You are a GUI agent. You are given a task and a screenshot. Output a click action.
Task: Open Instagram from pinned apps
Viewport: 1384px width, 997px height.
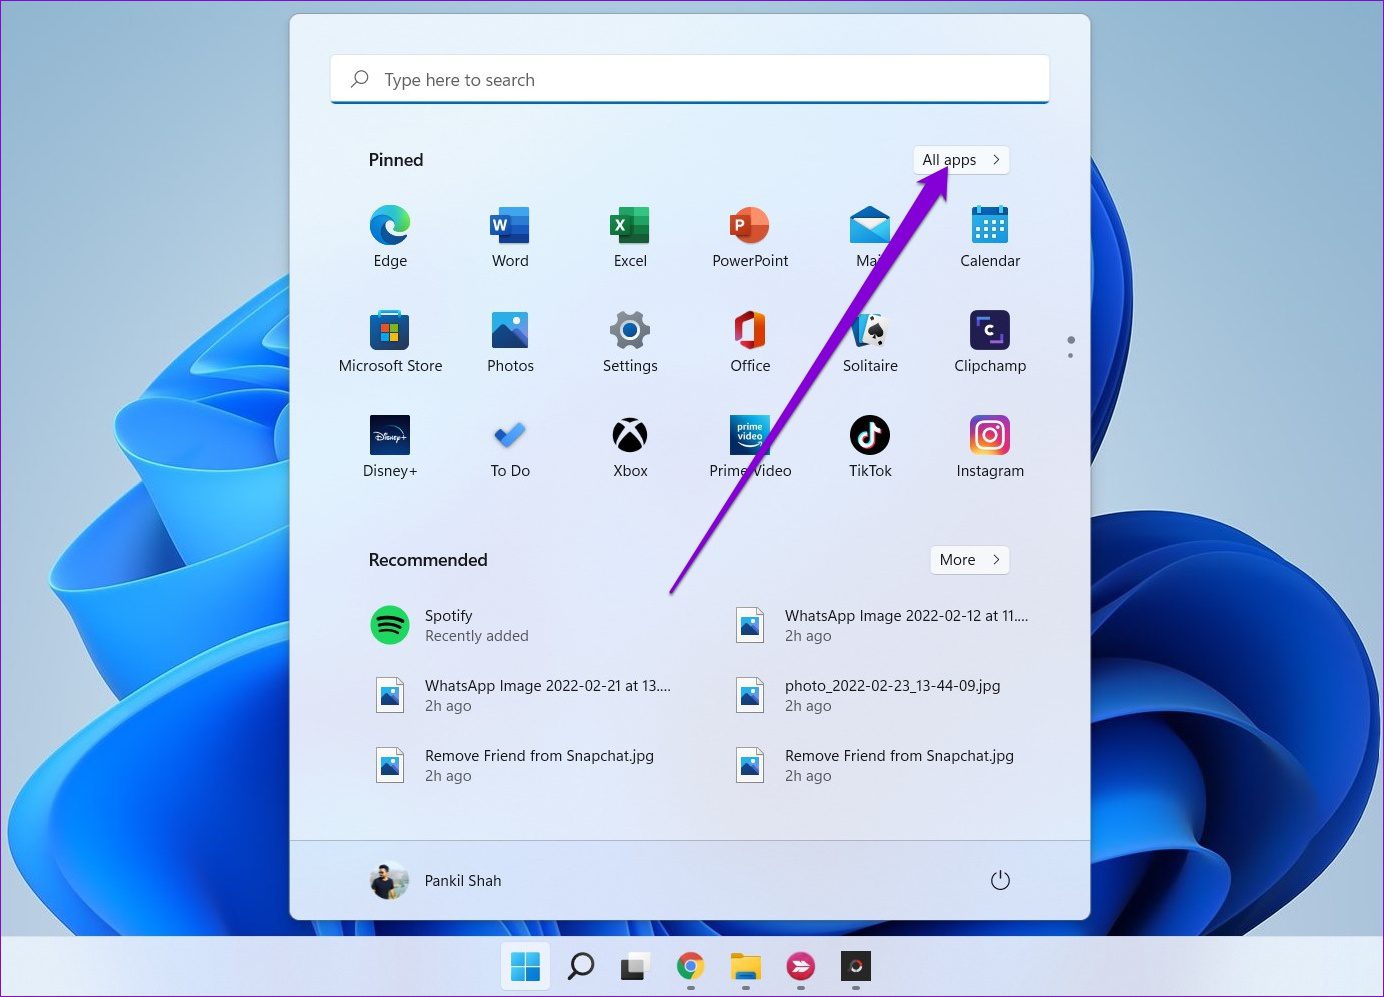(x=989, y=445)
